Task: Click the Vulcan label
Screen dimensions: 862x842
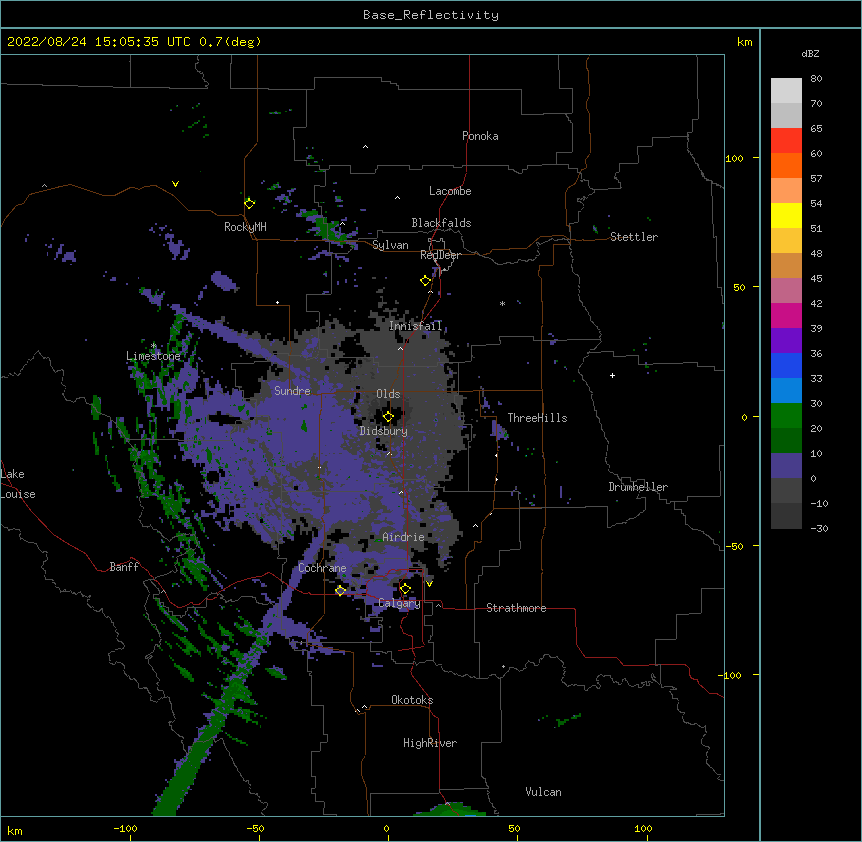Action: tap(543, 792)
